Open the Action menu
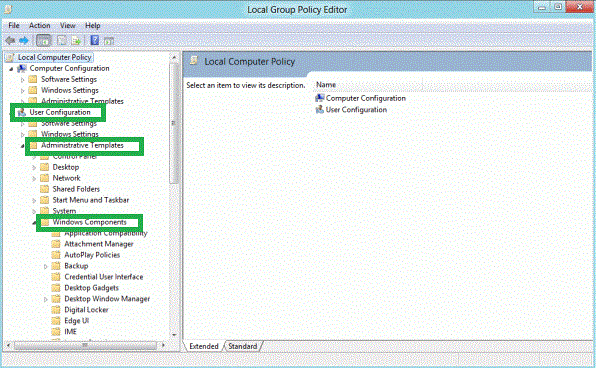The image size is (596, 368). [x=40, y=25]
